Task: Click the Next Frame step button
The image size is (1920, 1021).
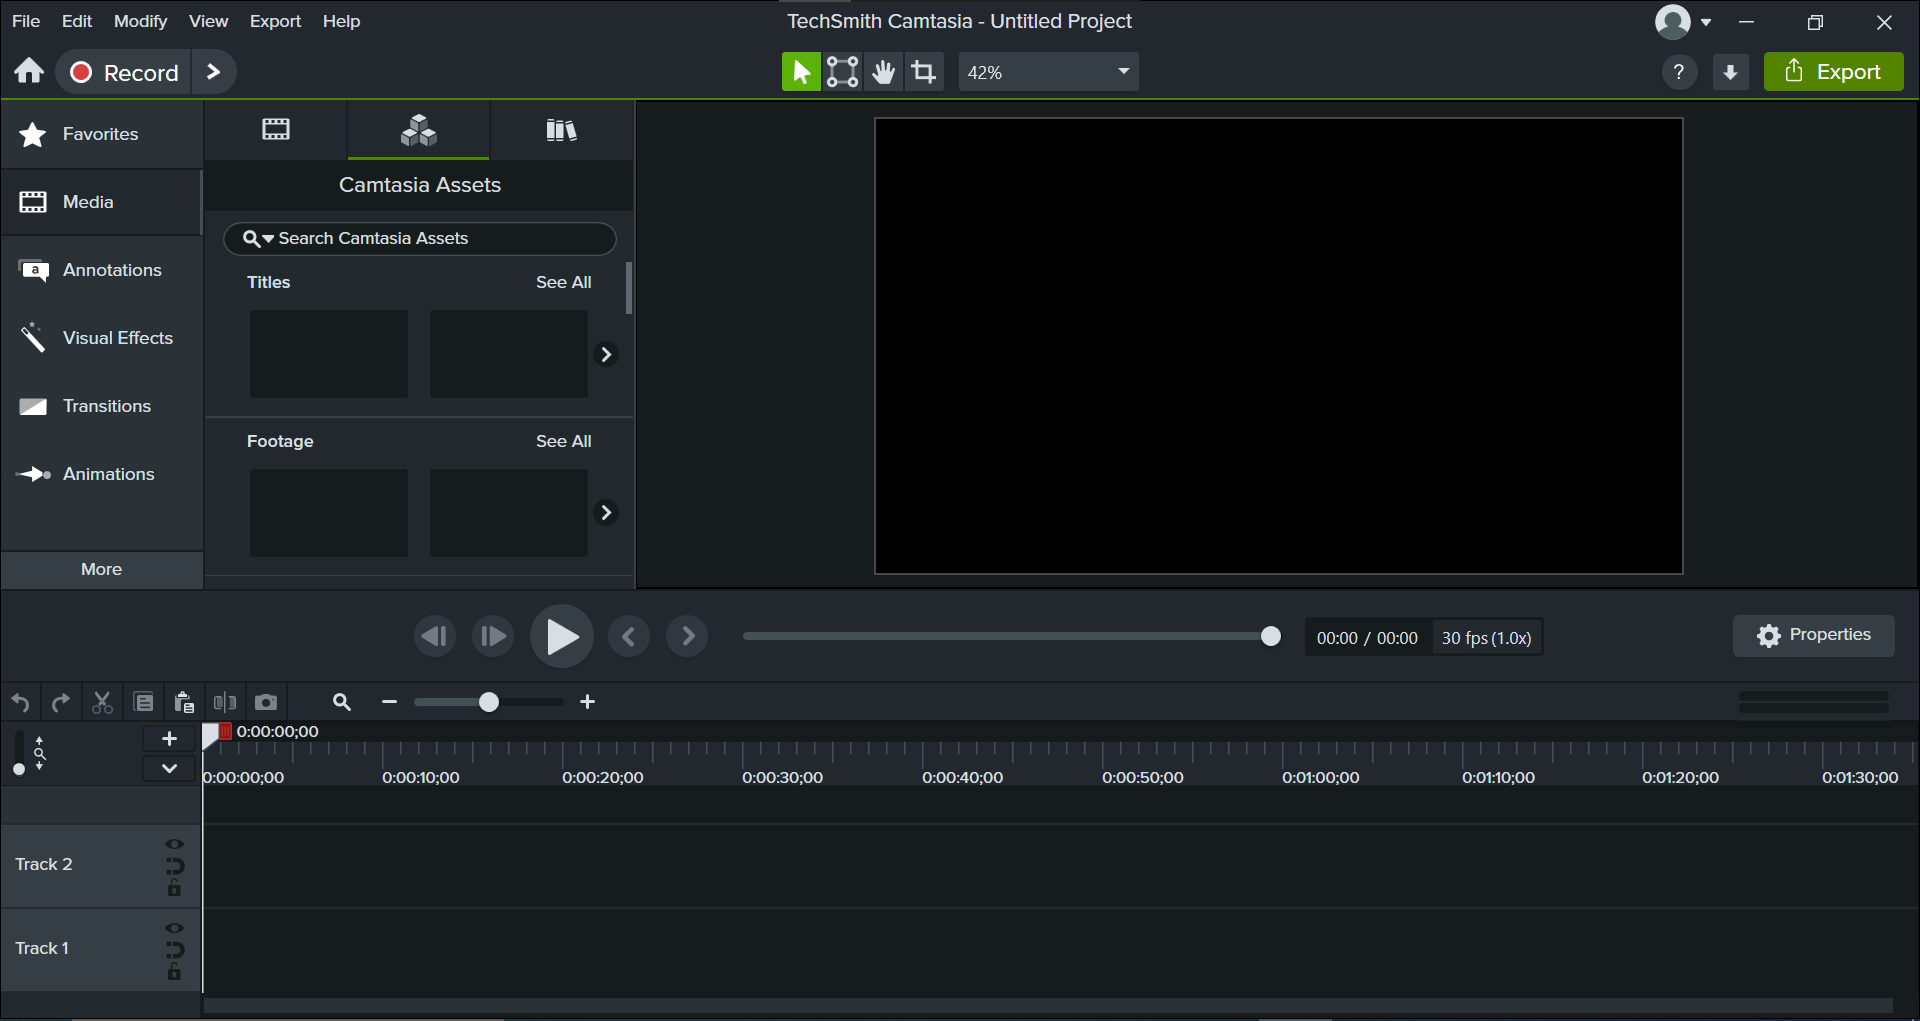Action: pyautogui.click(x=493, y=636)
